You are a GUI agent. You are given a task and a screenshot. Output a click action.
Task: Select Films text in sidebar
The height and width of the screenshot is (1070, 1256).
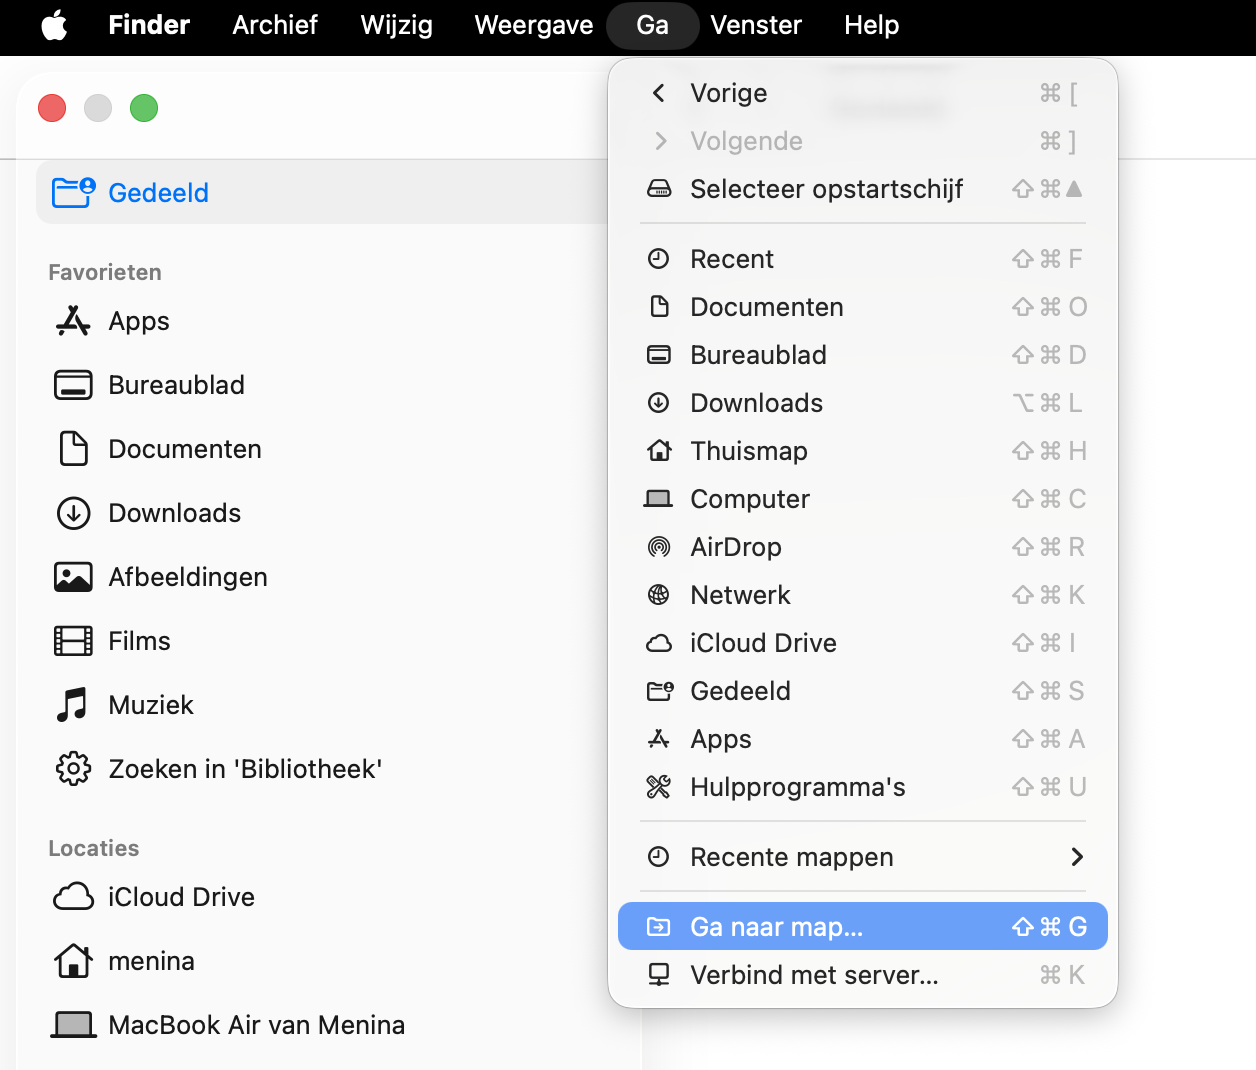[x=140, y=641]
